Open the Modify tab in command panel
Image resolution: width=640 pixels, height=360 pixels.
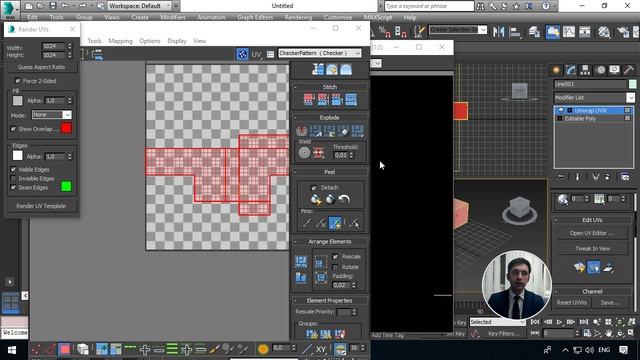tap(571, 70)
